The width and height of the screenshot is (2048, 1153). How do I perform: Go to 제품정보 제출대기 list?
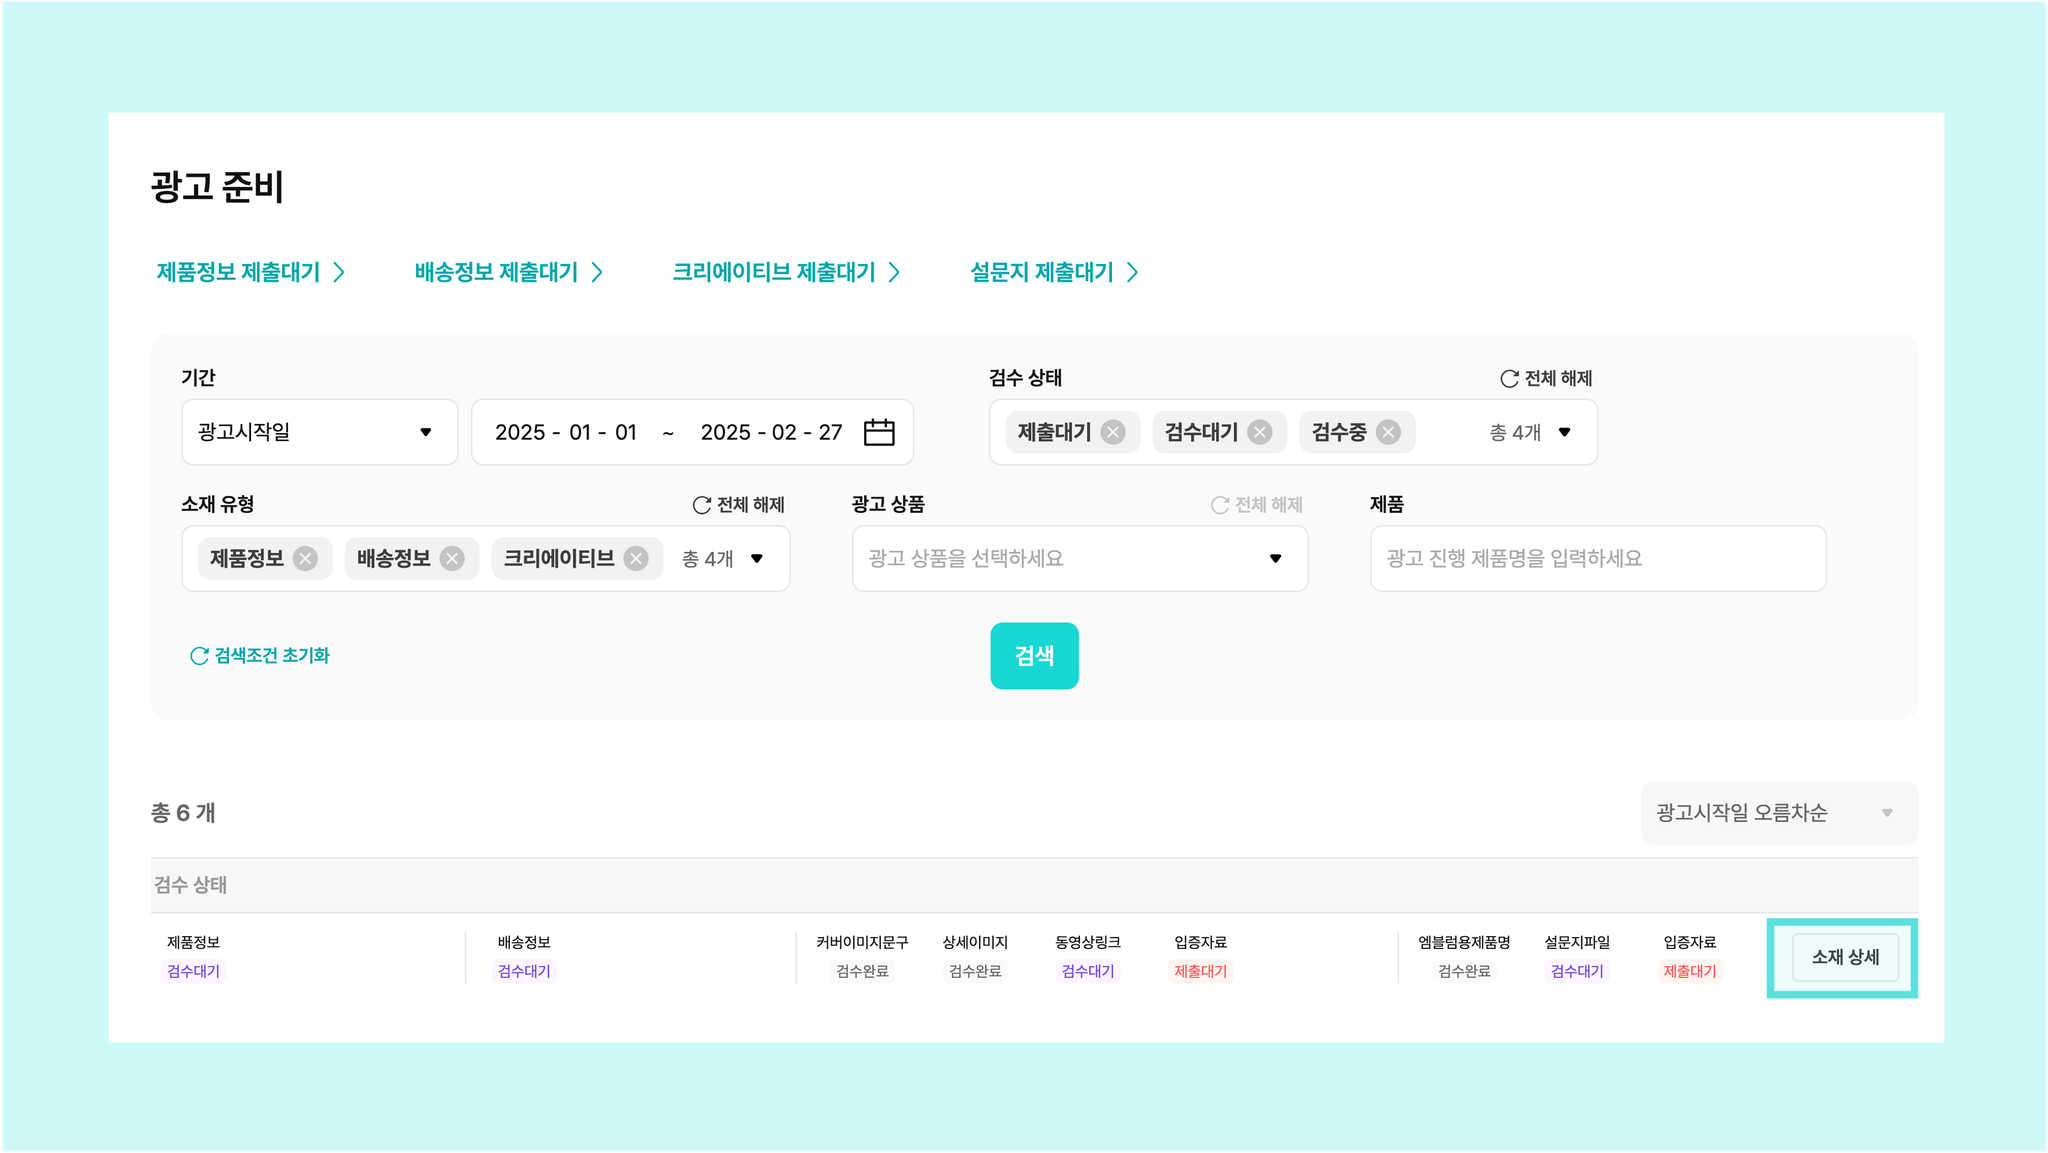click(251, 272)
